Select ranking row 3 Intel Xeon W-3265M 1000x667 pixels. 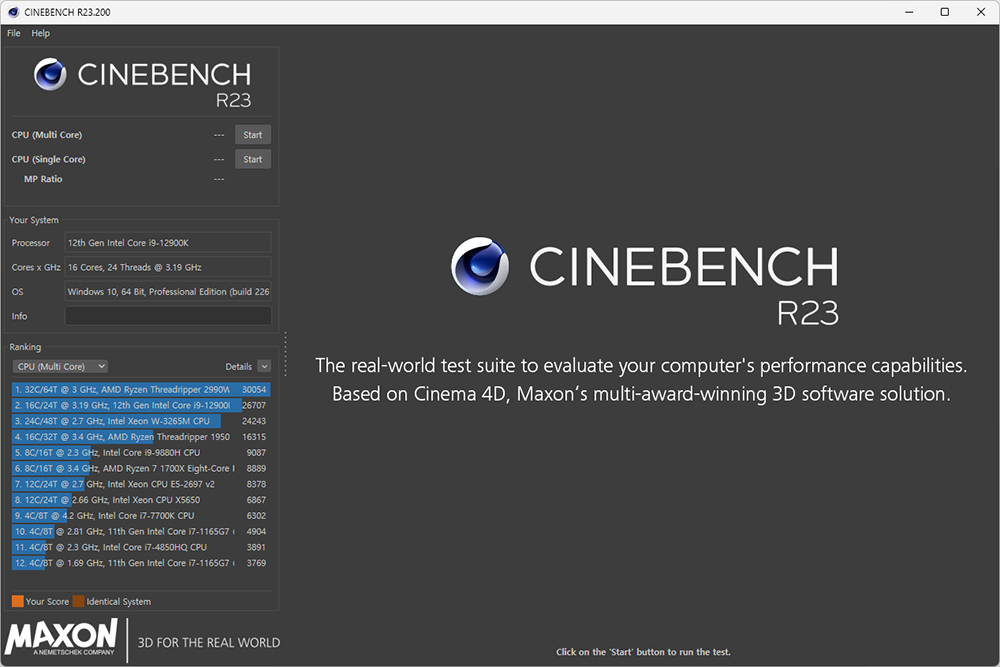pos(141,421)
